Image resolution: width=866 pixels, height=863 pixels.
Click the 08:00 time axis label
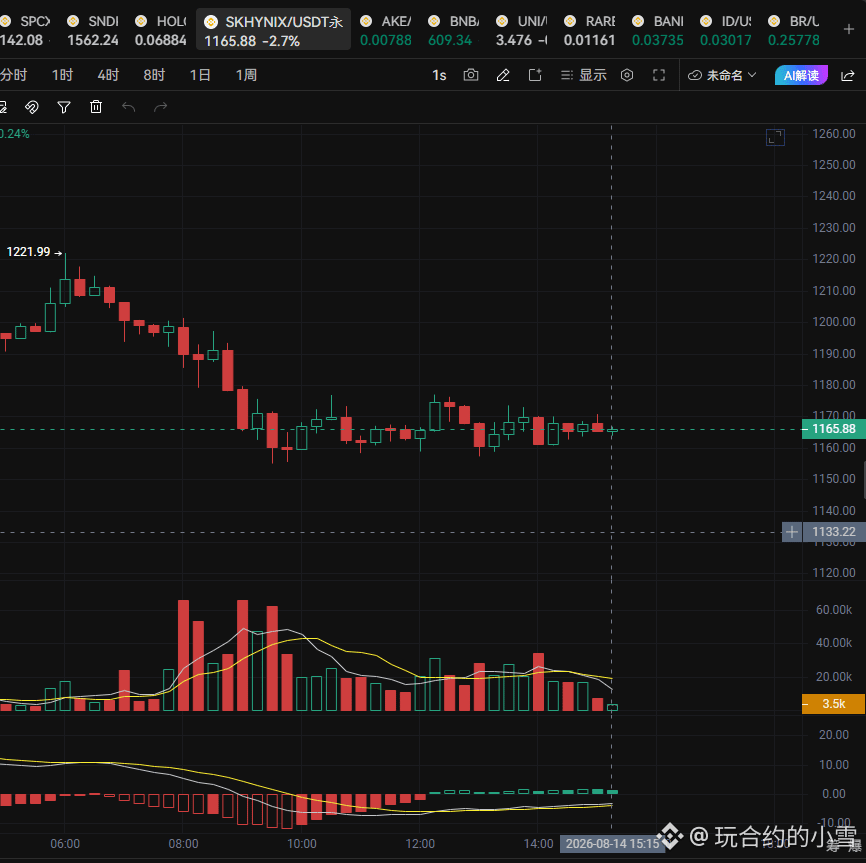click(x=183, y=844)
